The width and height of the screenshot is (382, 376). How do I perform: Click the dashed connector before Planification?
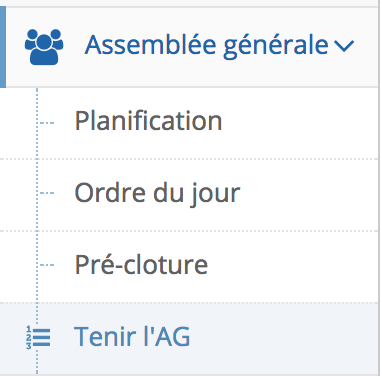pyautogui.click(x=46, y=123)
